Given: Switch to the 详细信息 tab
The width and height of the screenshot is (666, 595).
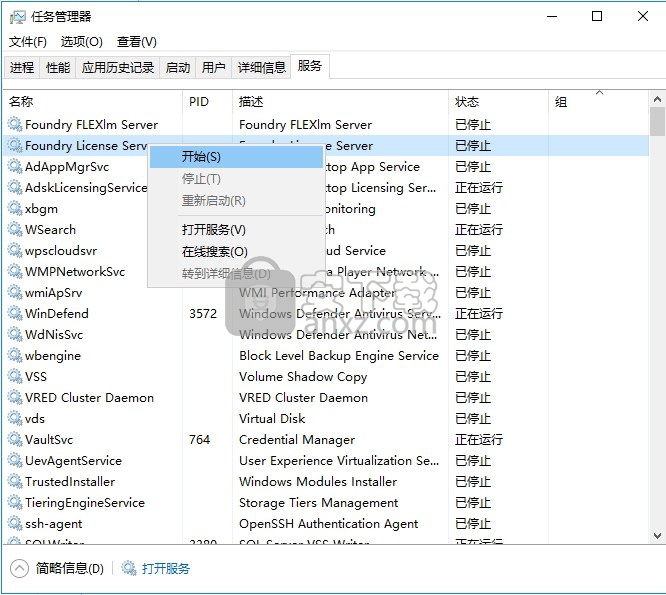Looking at the screenshot, I should (262, 68).
